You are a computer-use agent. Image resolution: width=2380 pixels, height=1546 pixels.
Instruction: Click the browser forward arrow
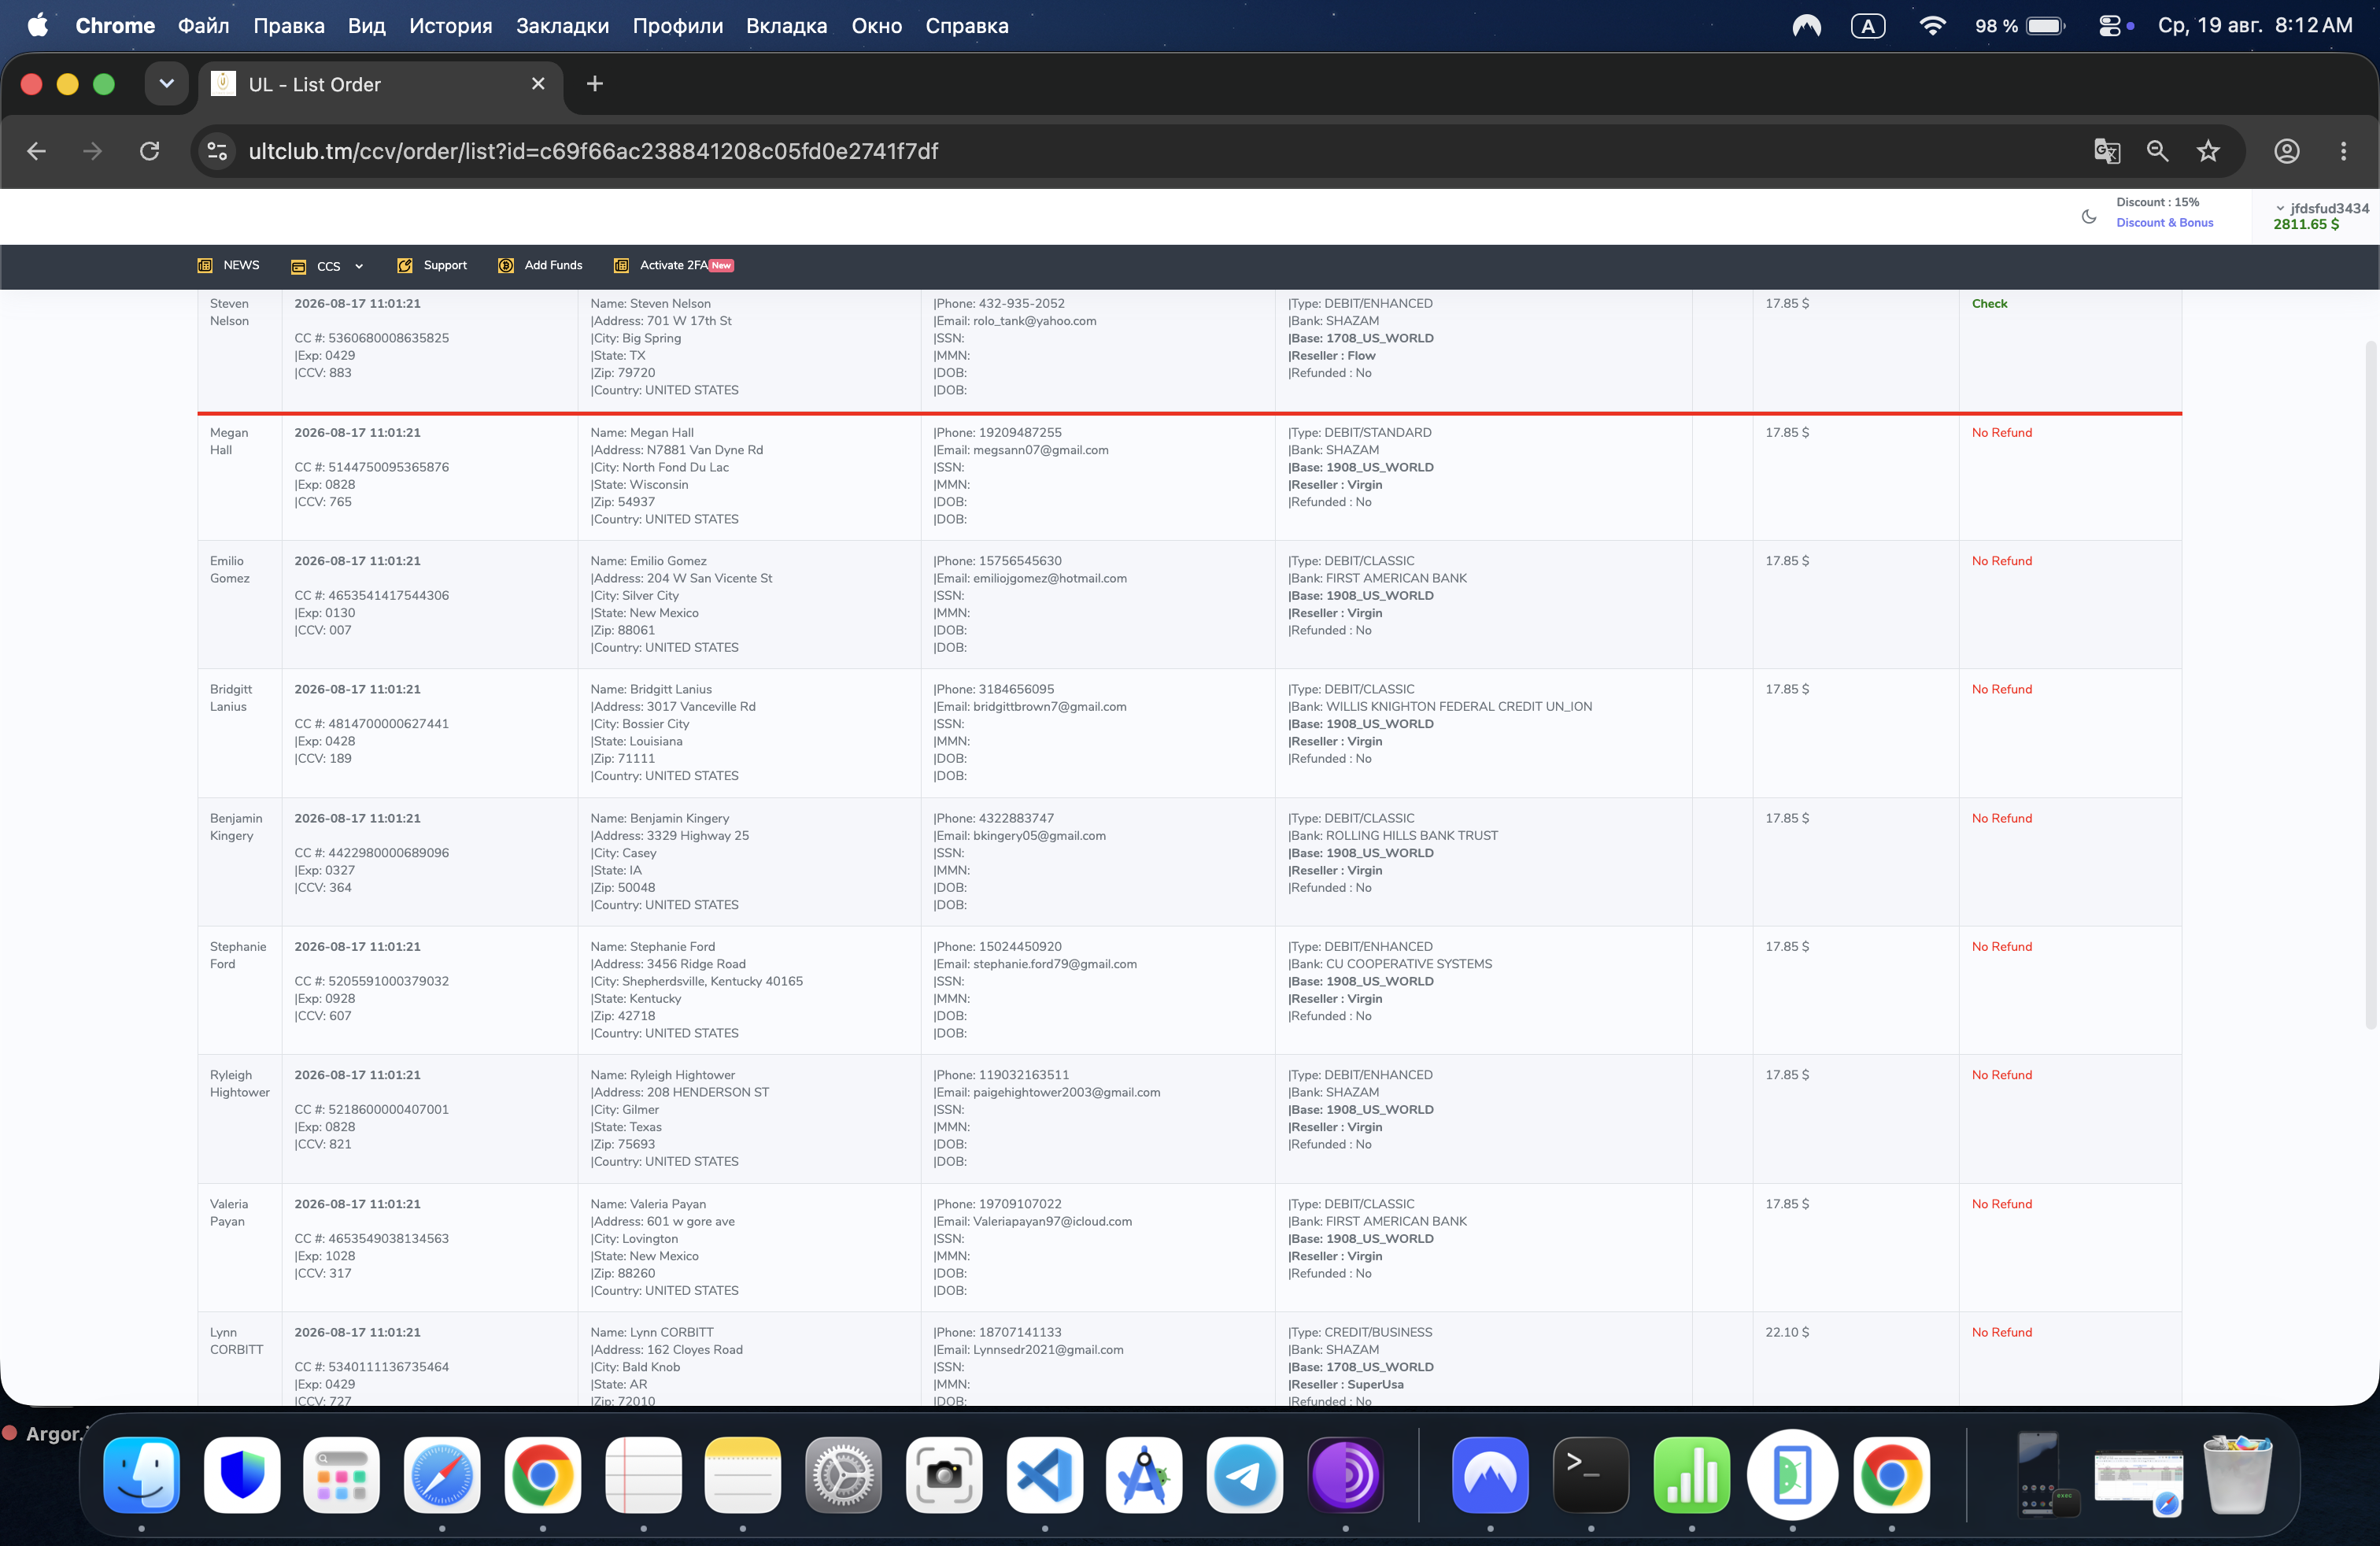click(x=92, y=151)
